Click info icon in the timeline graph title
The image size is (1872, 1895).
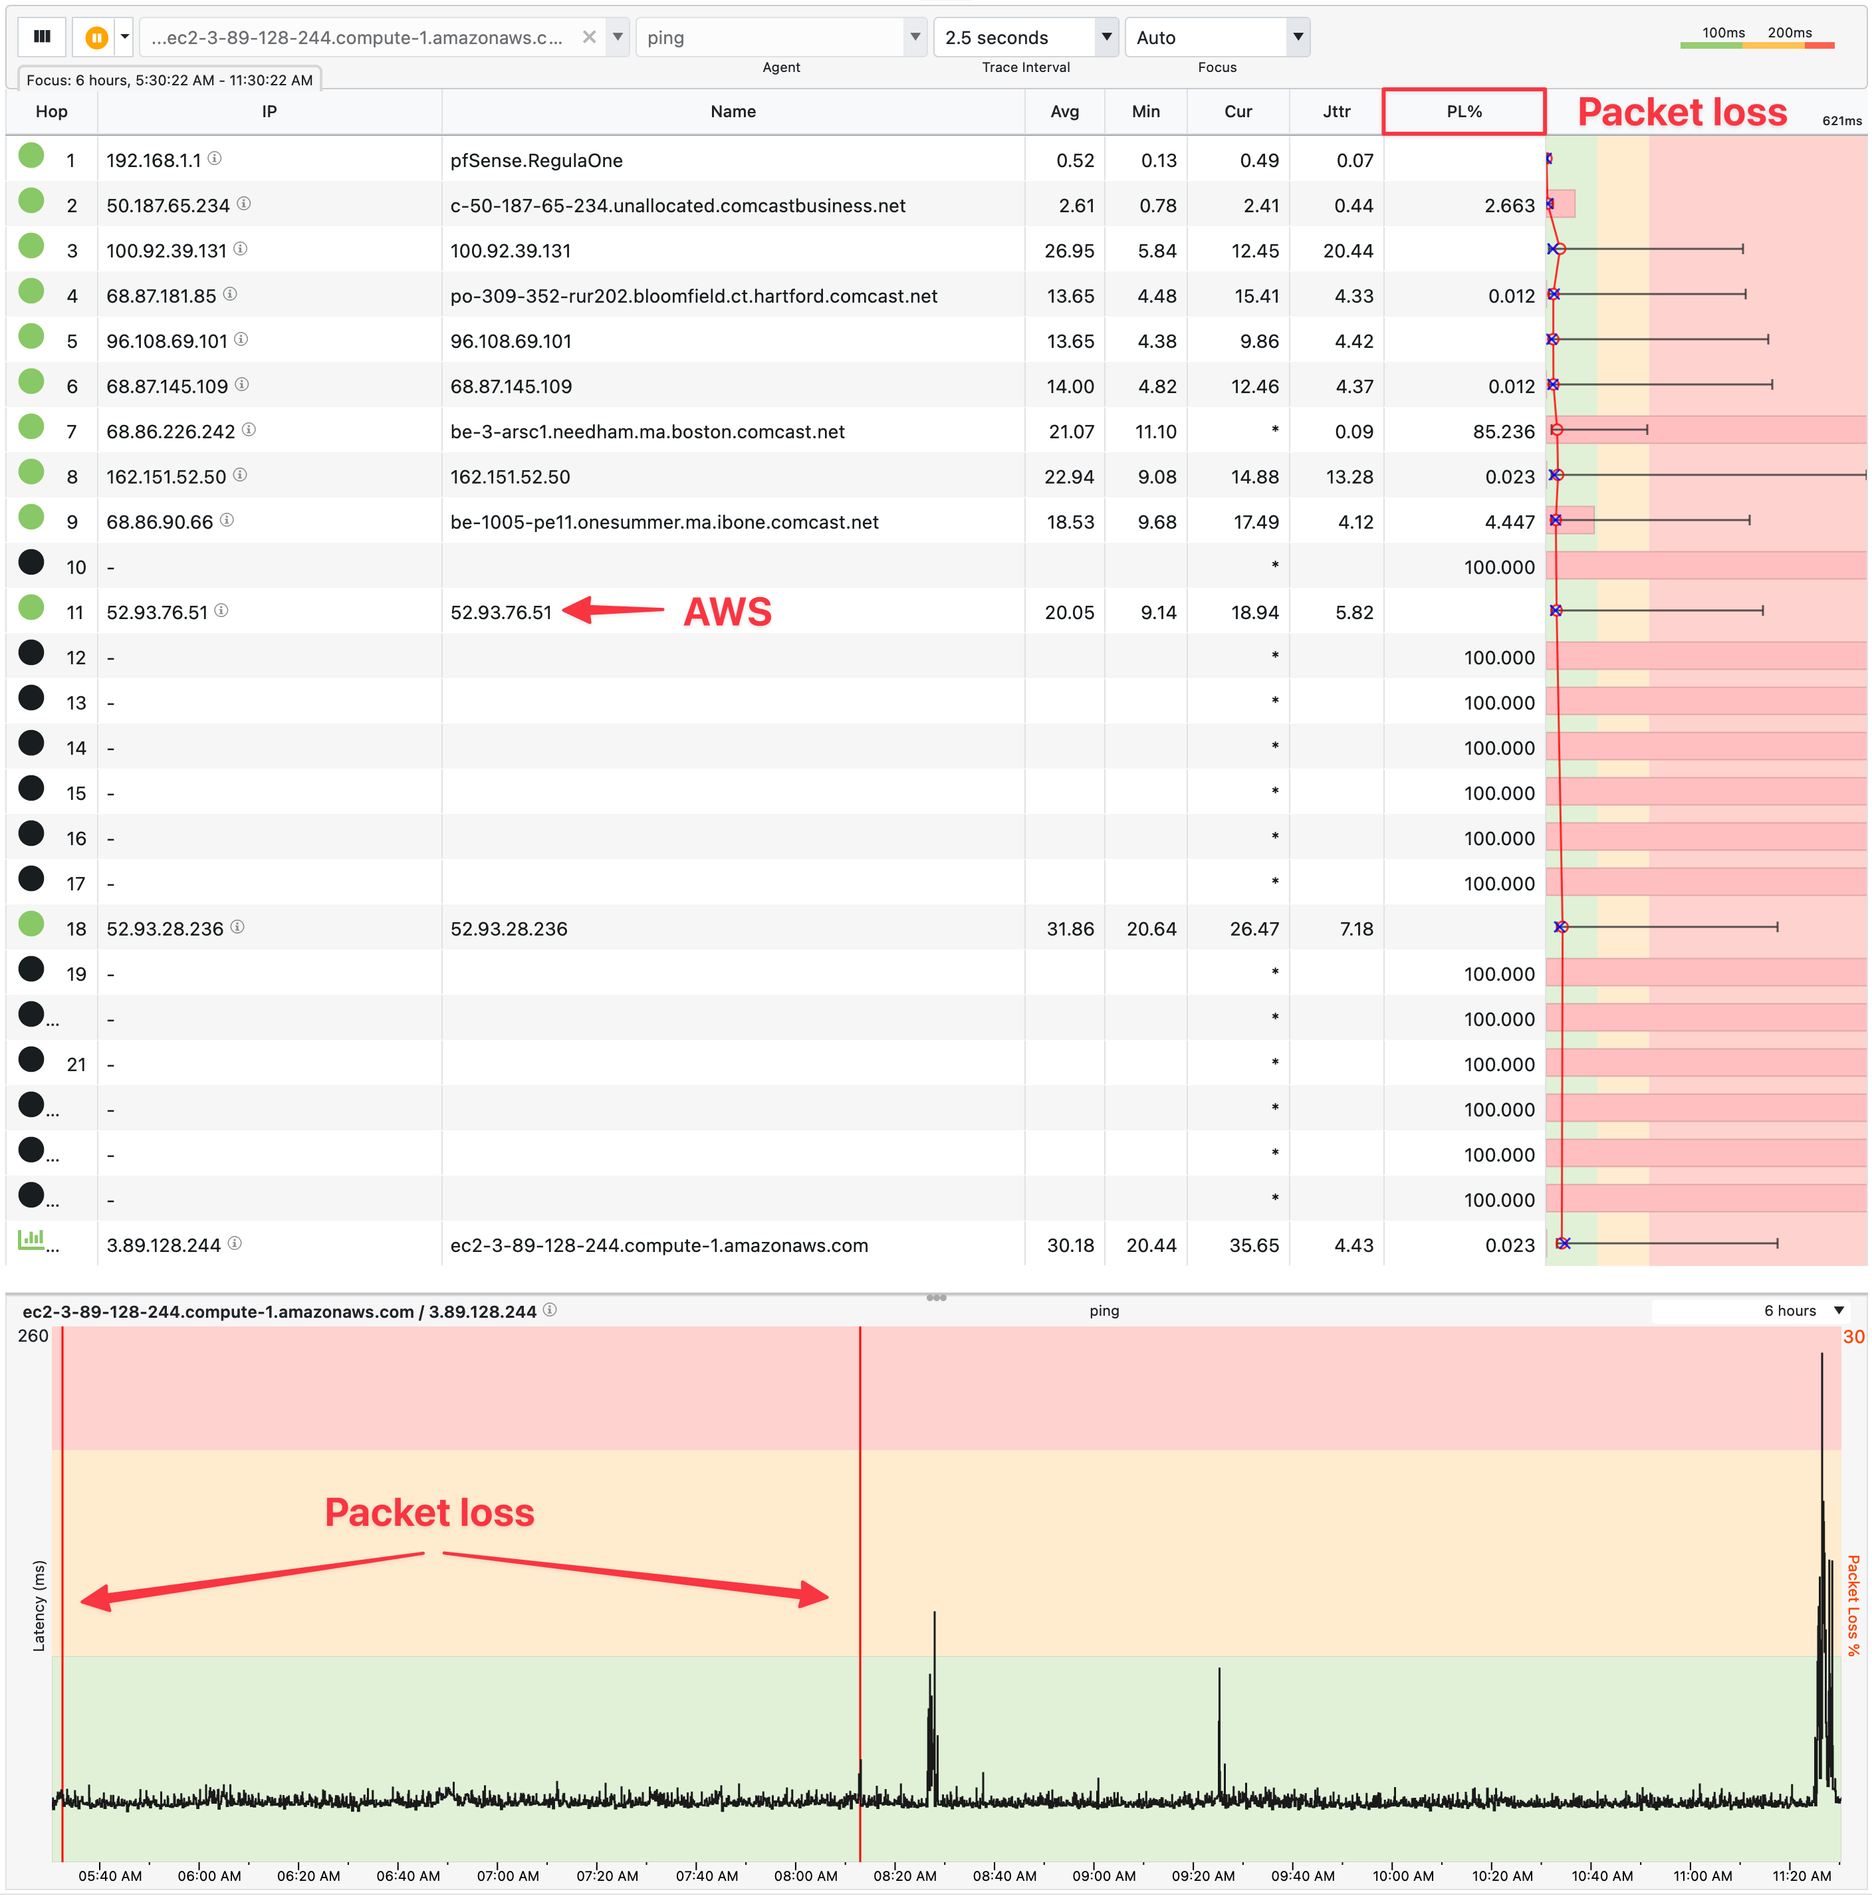coord(550,1310)
